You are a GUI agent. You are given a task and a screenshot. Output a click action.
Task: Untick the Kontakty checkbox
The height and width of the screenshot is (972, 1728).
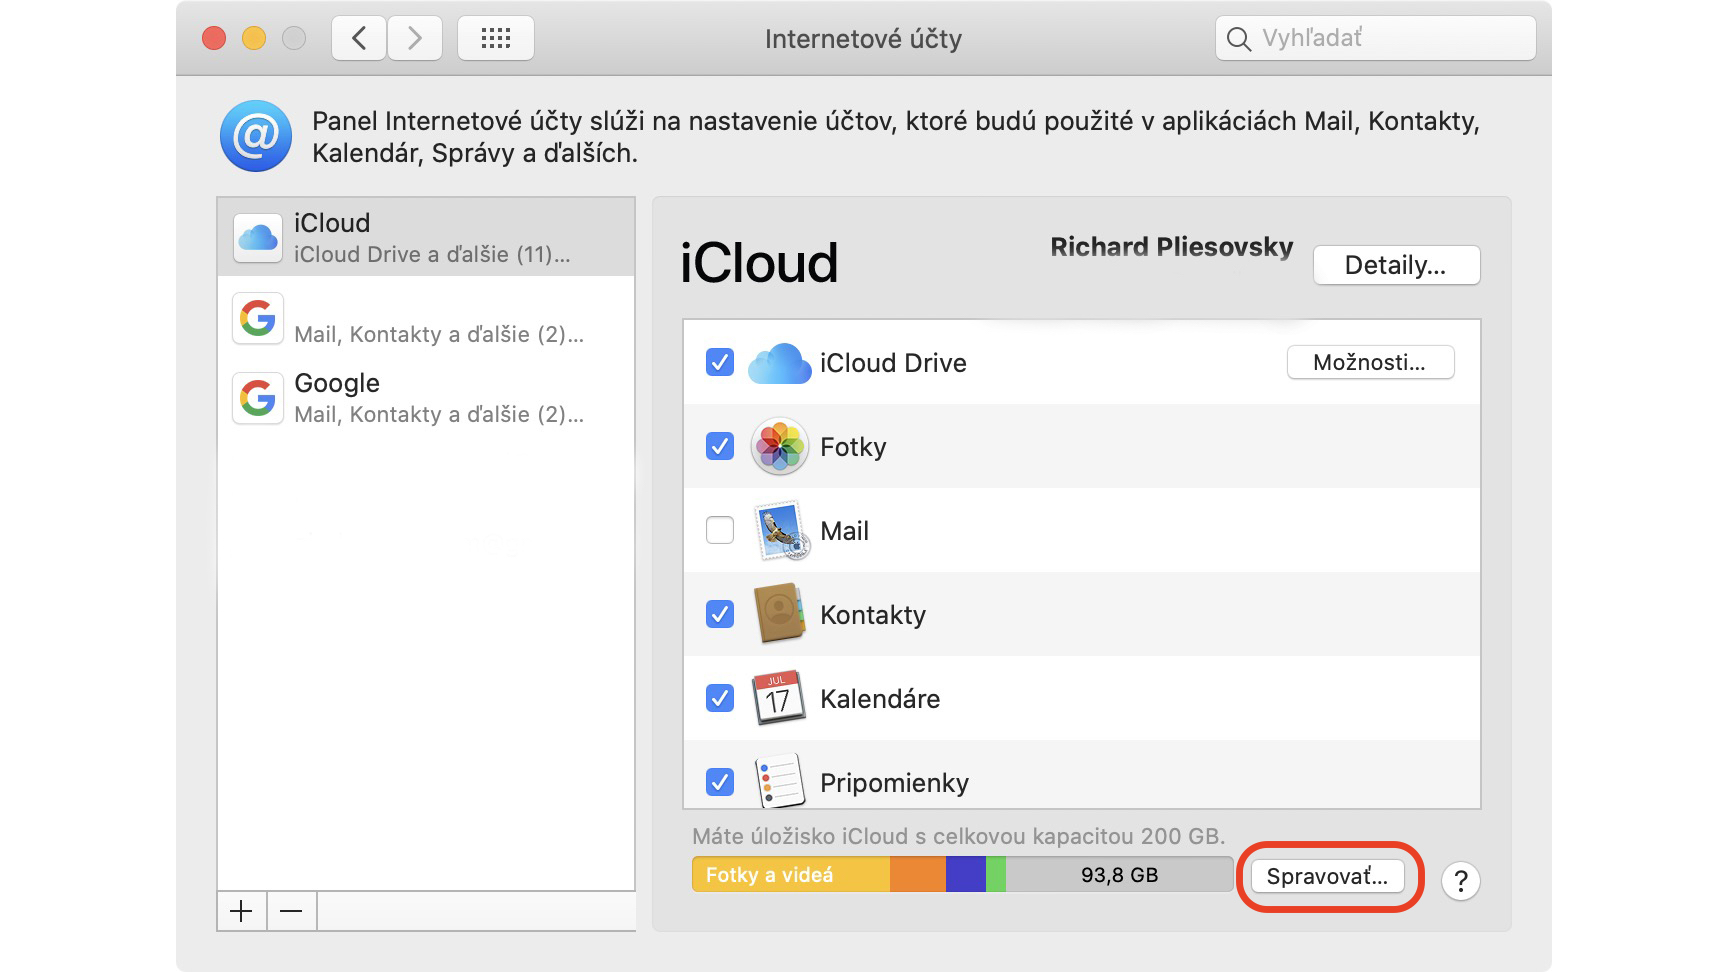[720, 614]
